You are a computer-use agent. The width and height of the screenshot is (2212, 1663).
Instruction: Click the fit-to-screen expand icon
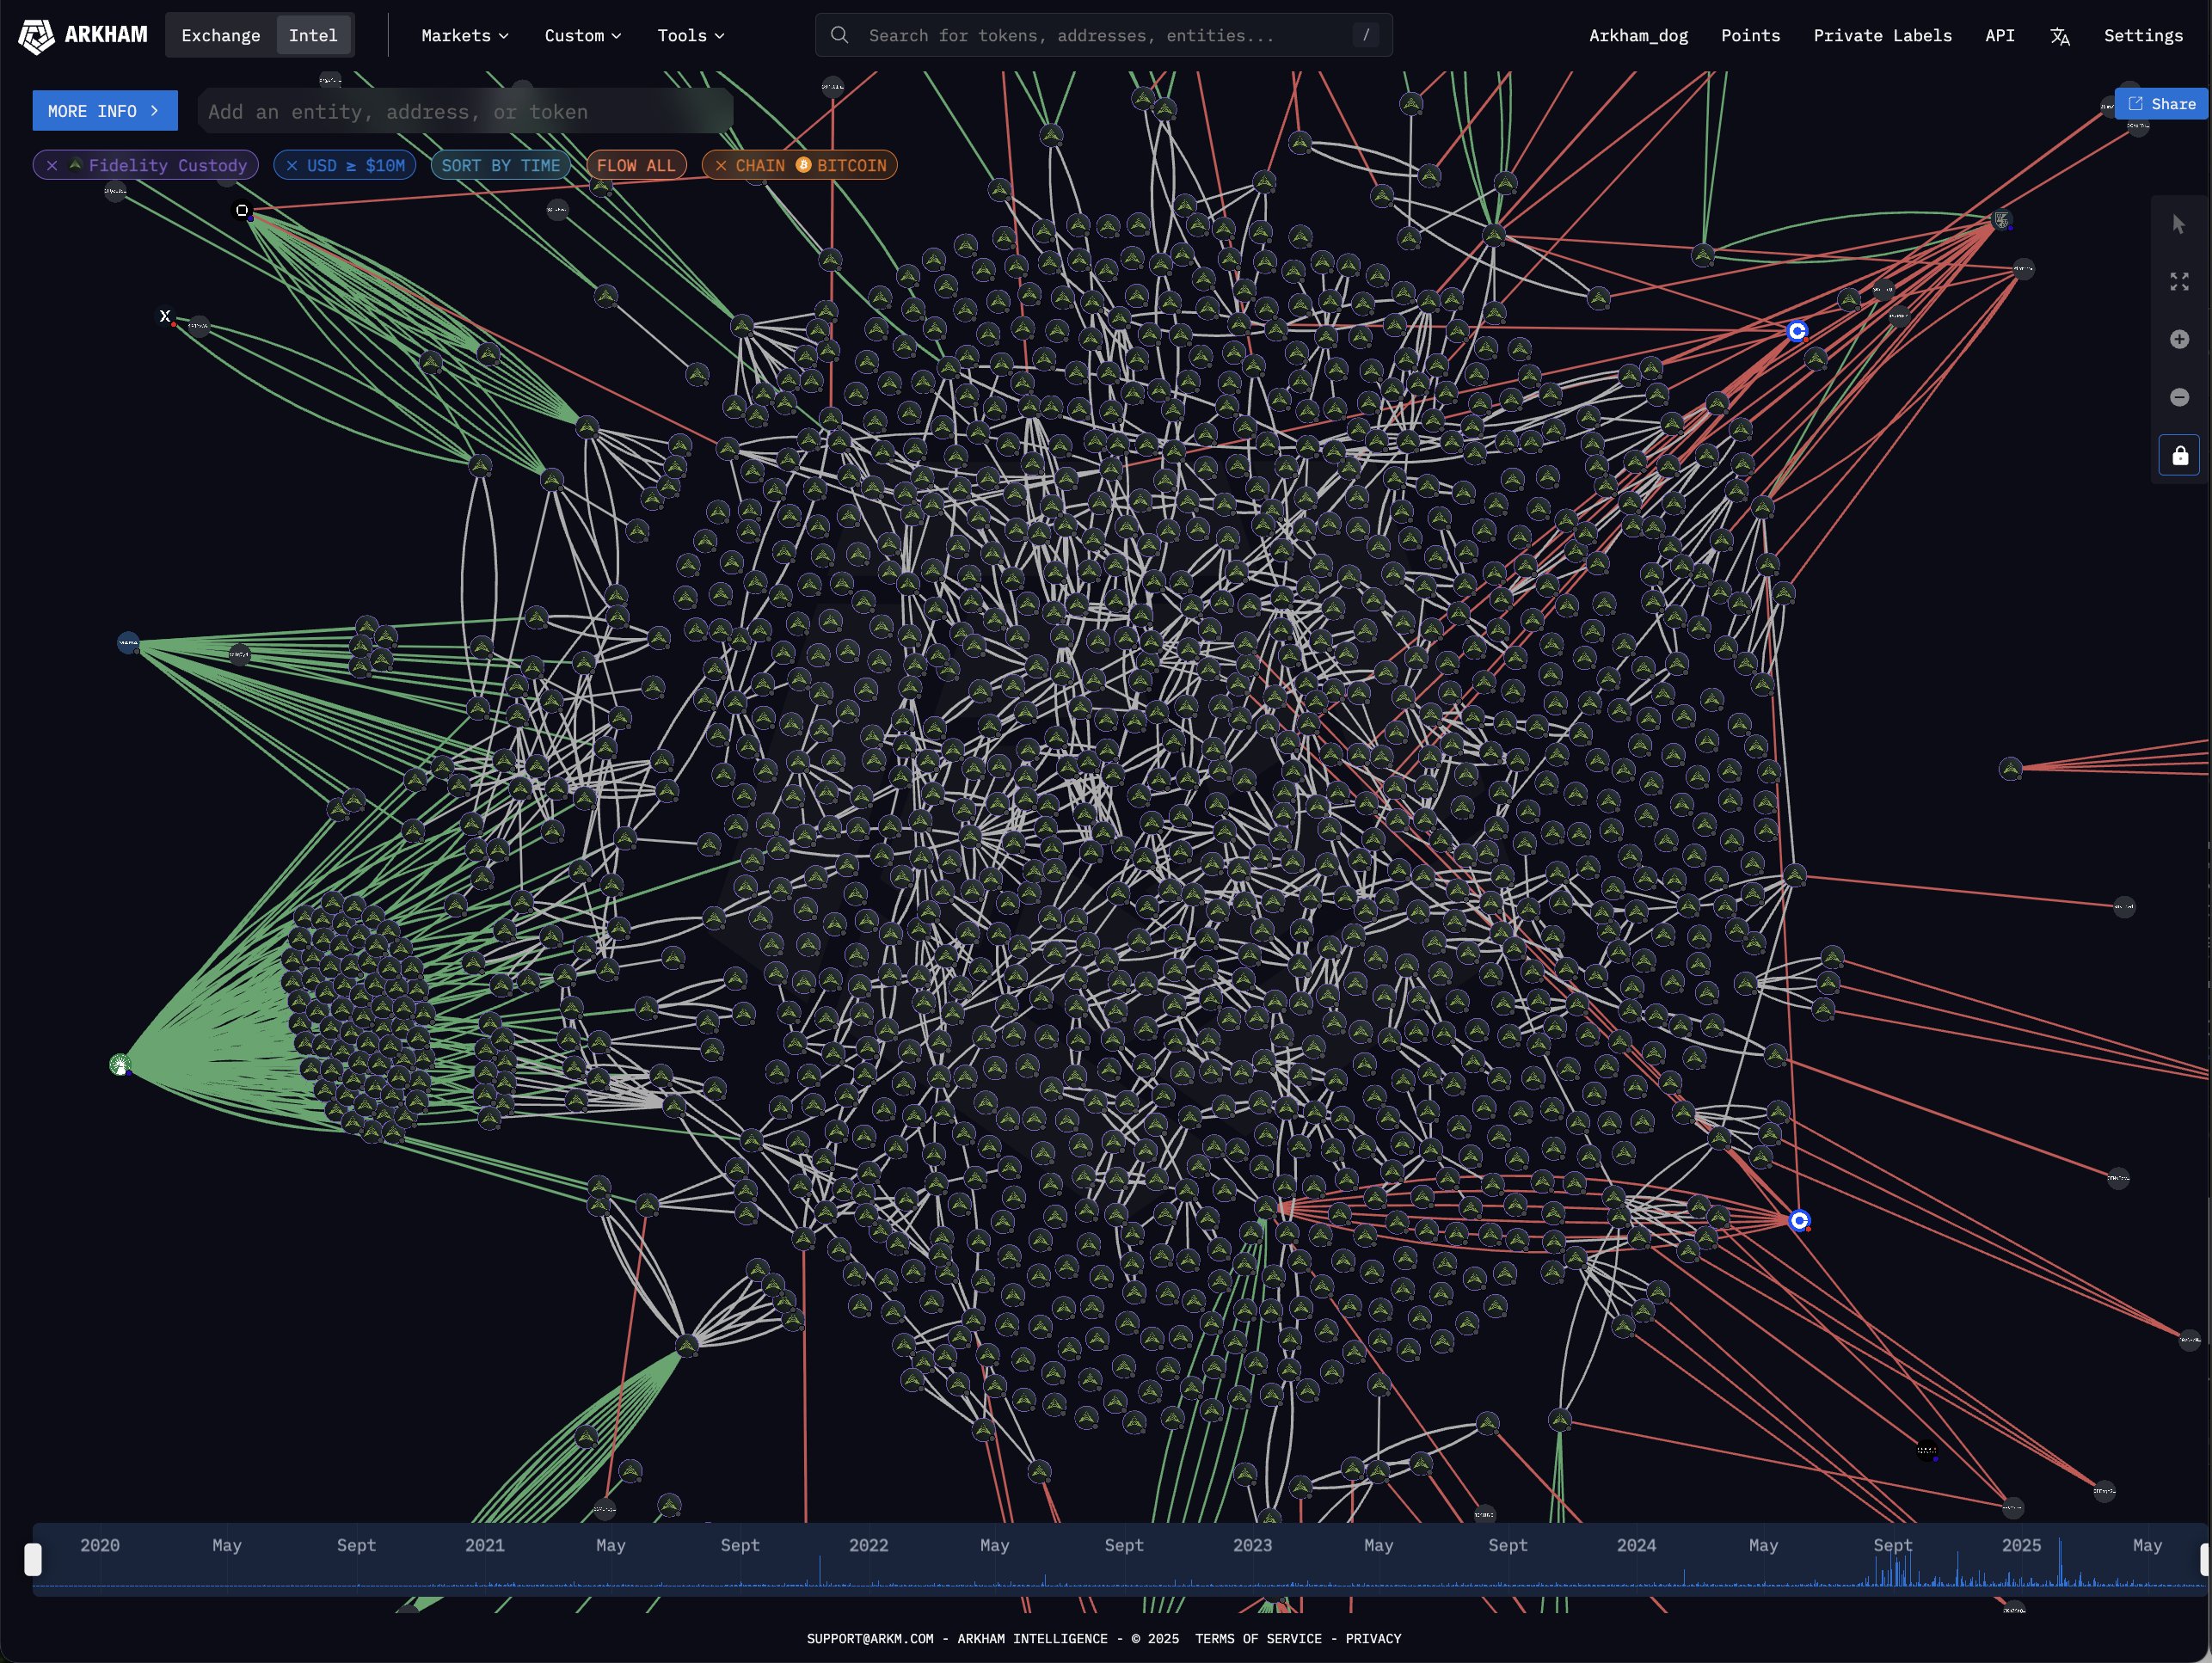pos(2179,282)
